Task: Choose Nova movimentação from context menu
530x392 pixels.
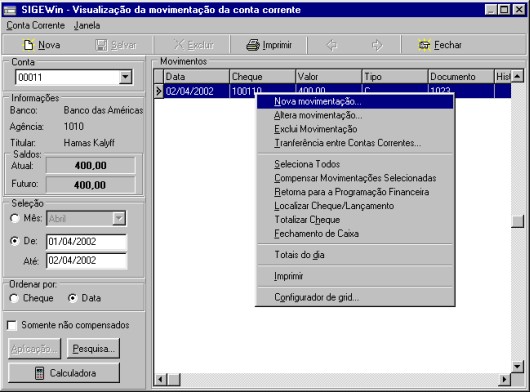Action: click(355, 101)
